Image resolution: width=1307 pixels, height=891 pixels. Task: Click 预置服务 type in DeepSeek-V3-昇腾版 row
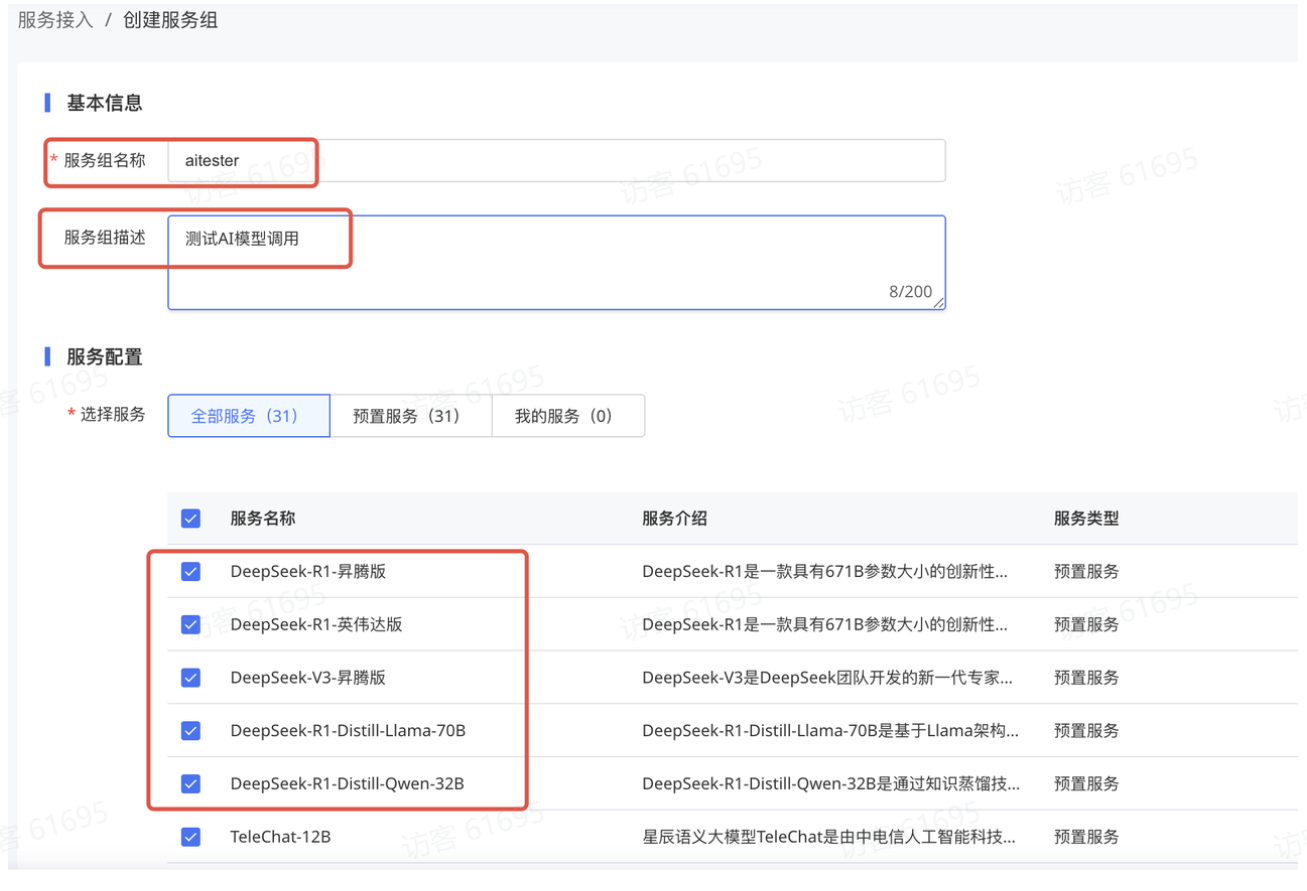(1086, 677)
